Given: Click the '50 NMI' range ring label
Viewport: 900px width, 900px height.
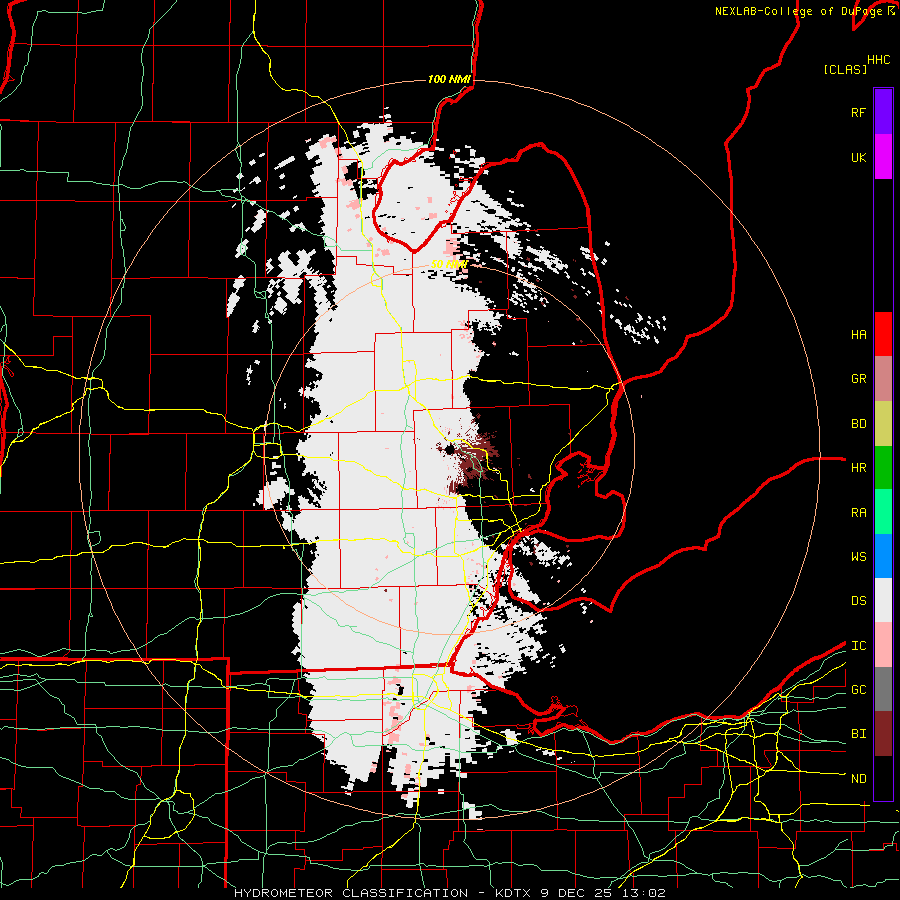Looking at the screenshot, I should (449, 264).
